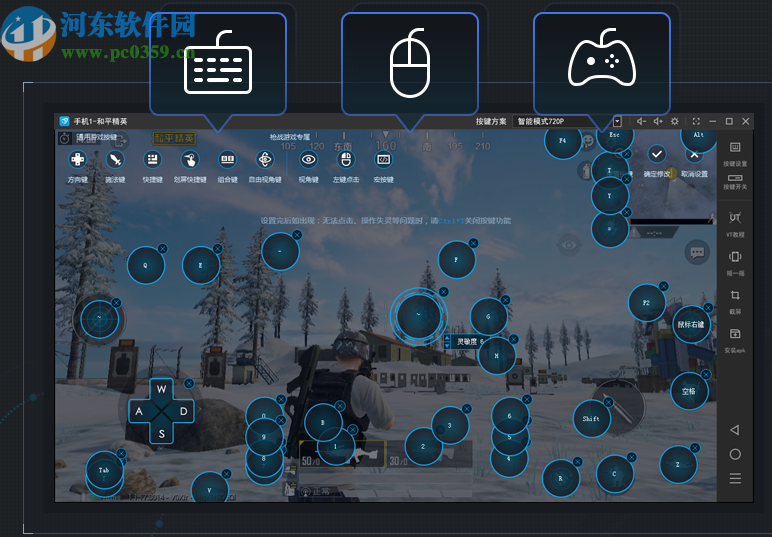772x537 pixels.
Task: Open the Android menu lines button
Action: pos(735,478)
